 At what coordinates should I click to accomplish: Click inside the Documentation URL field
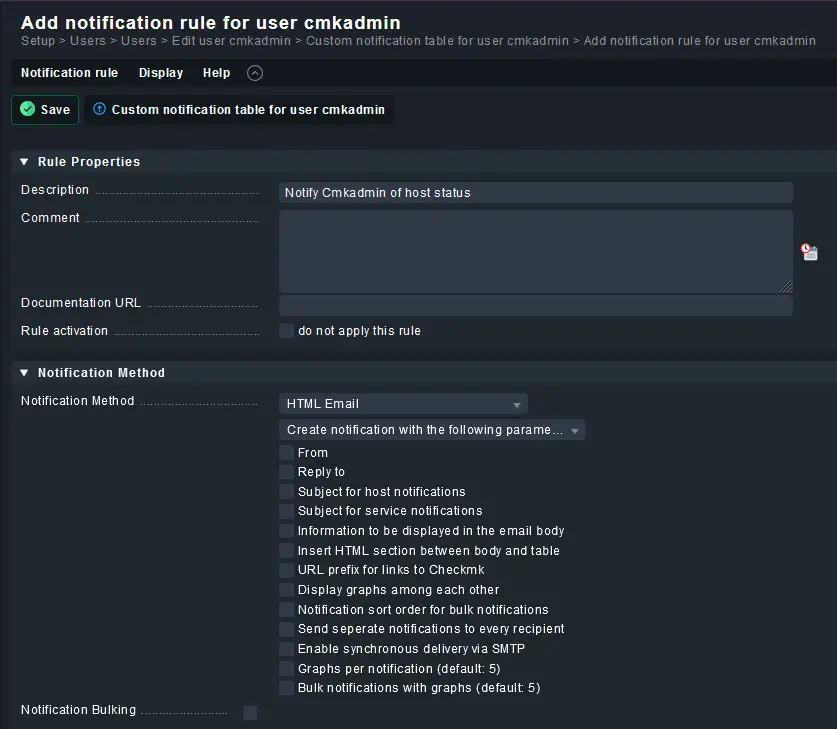coord(536,304)
